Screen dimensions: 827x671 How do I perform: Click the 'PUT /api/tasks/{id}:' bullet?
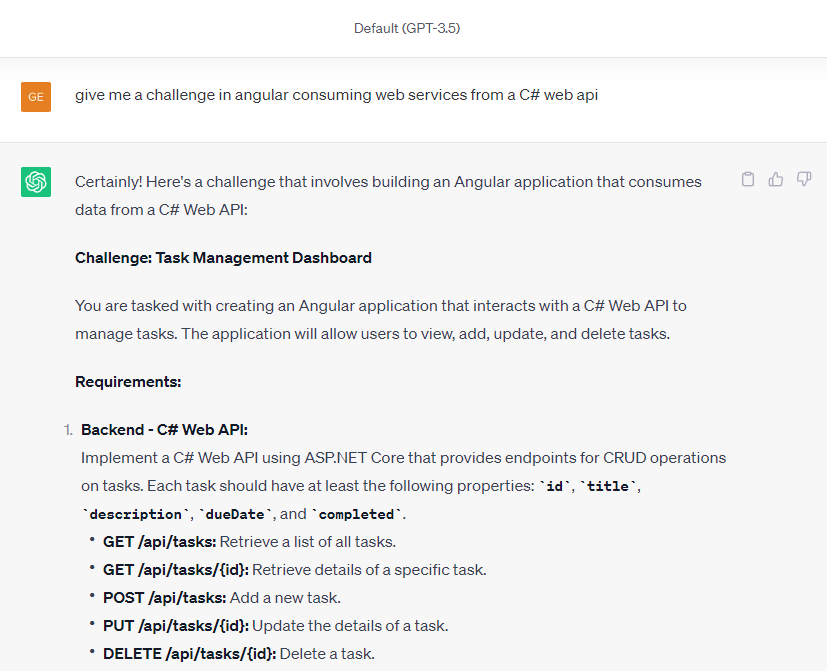pos(176,626)
